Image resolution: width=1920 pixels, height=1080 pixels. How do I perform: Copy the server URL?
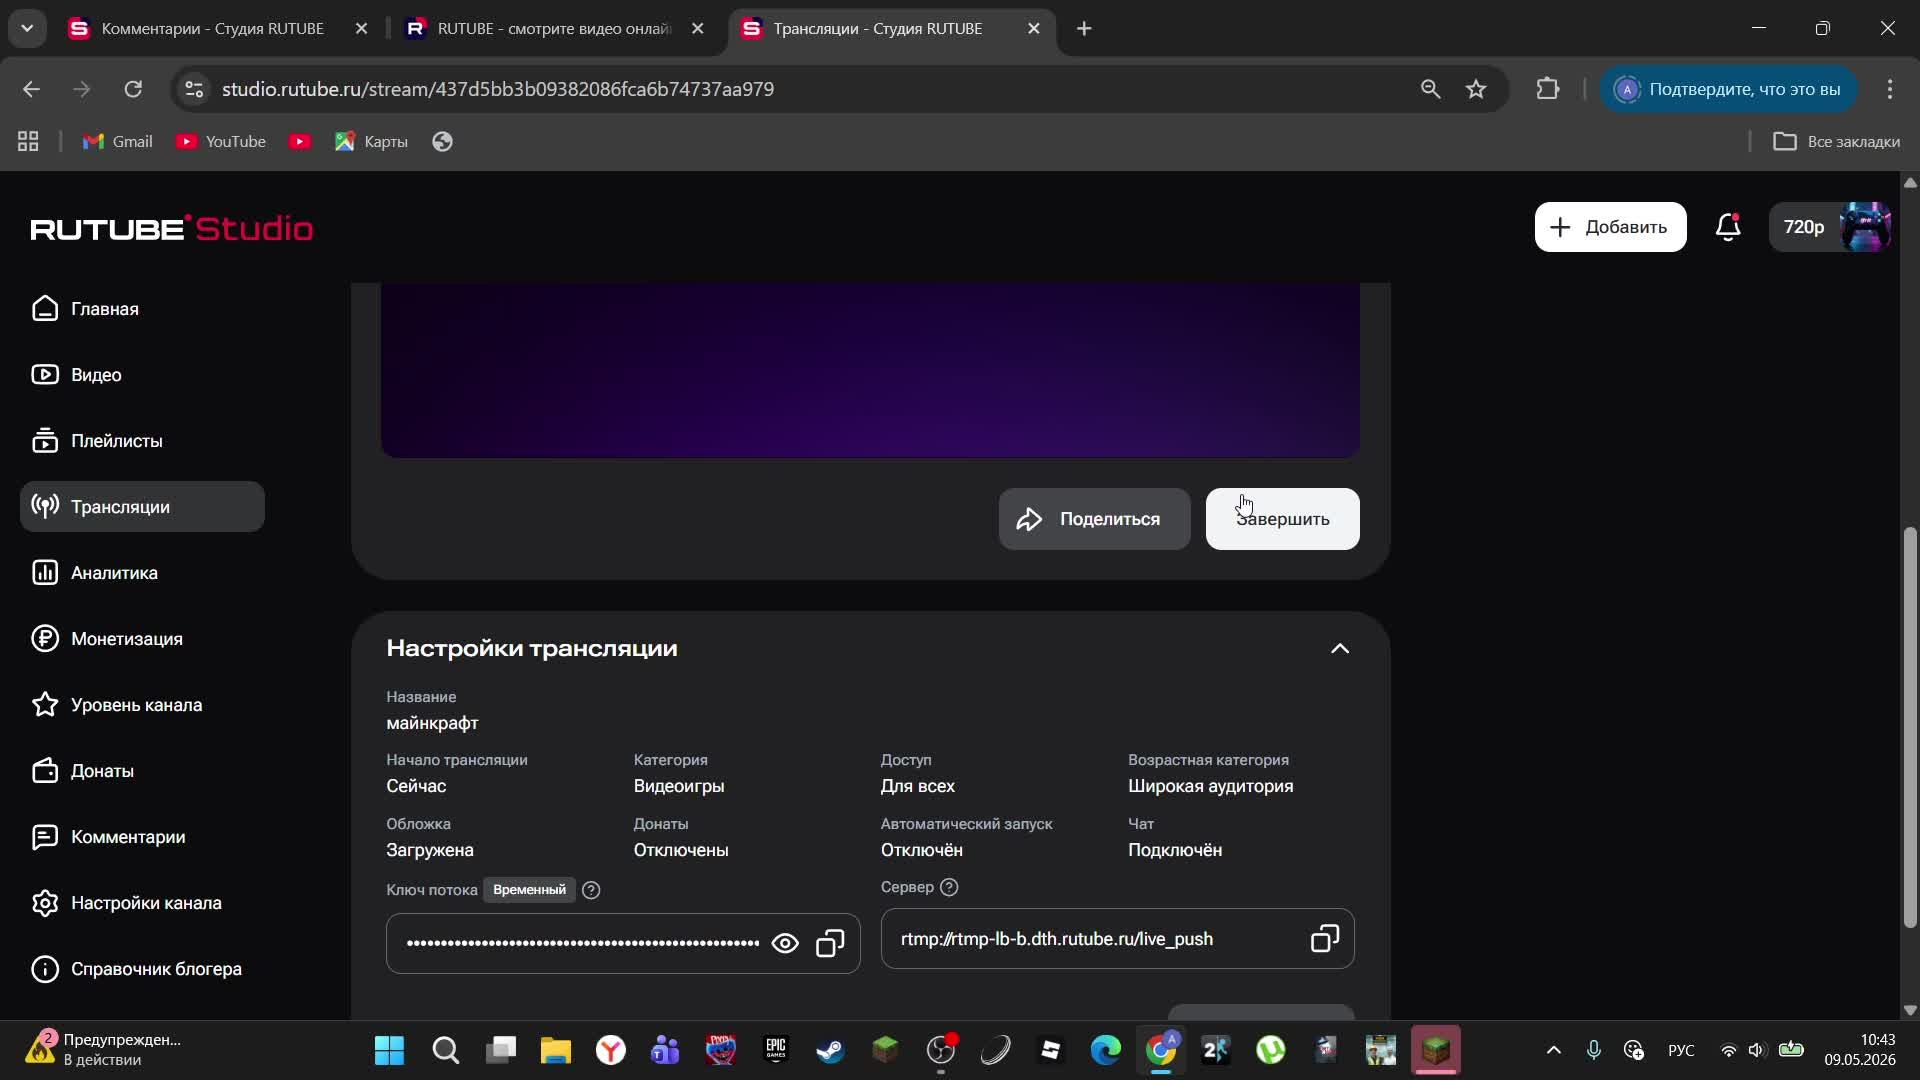(x=1325, y=938)
